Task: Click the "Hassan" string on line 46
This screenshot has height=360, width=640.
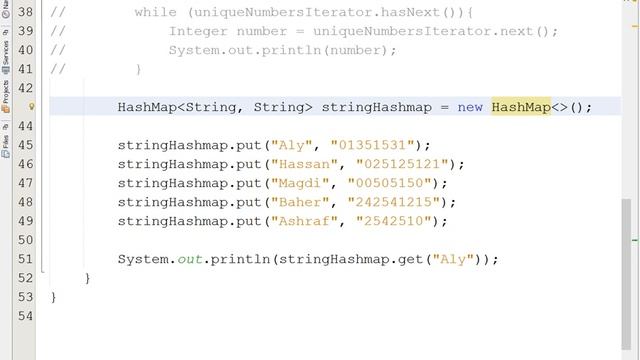Action: [304, 164]
